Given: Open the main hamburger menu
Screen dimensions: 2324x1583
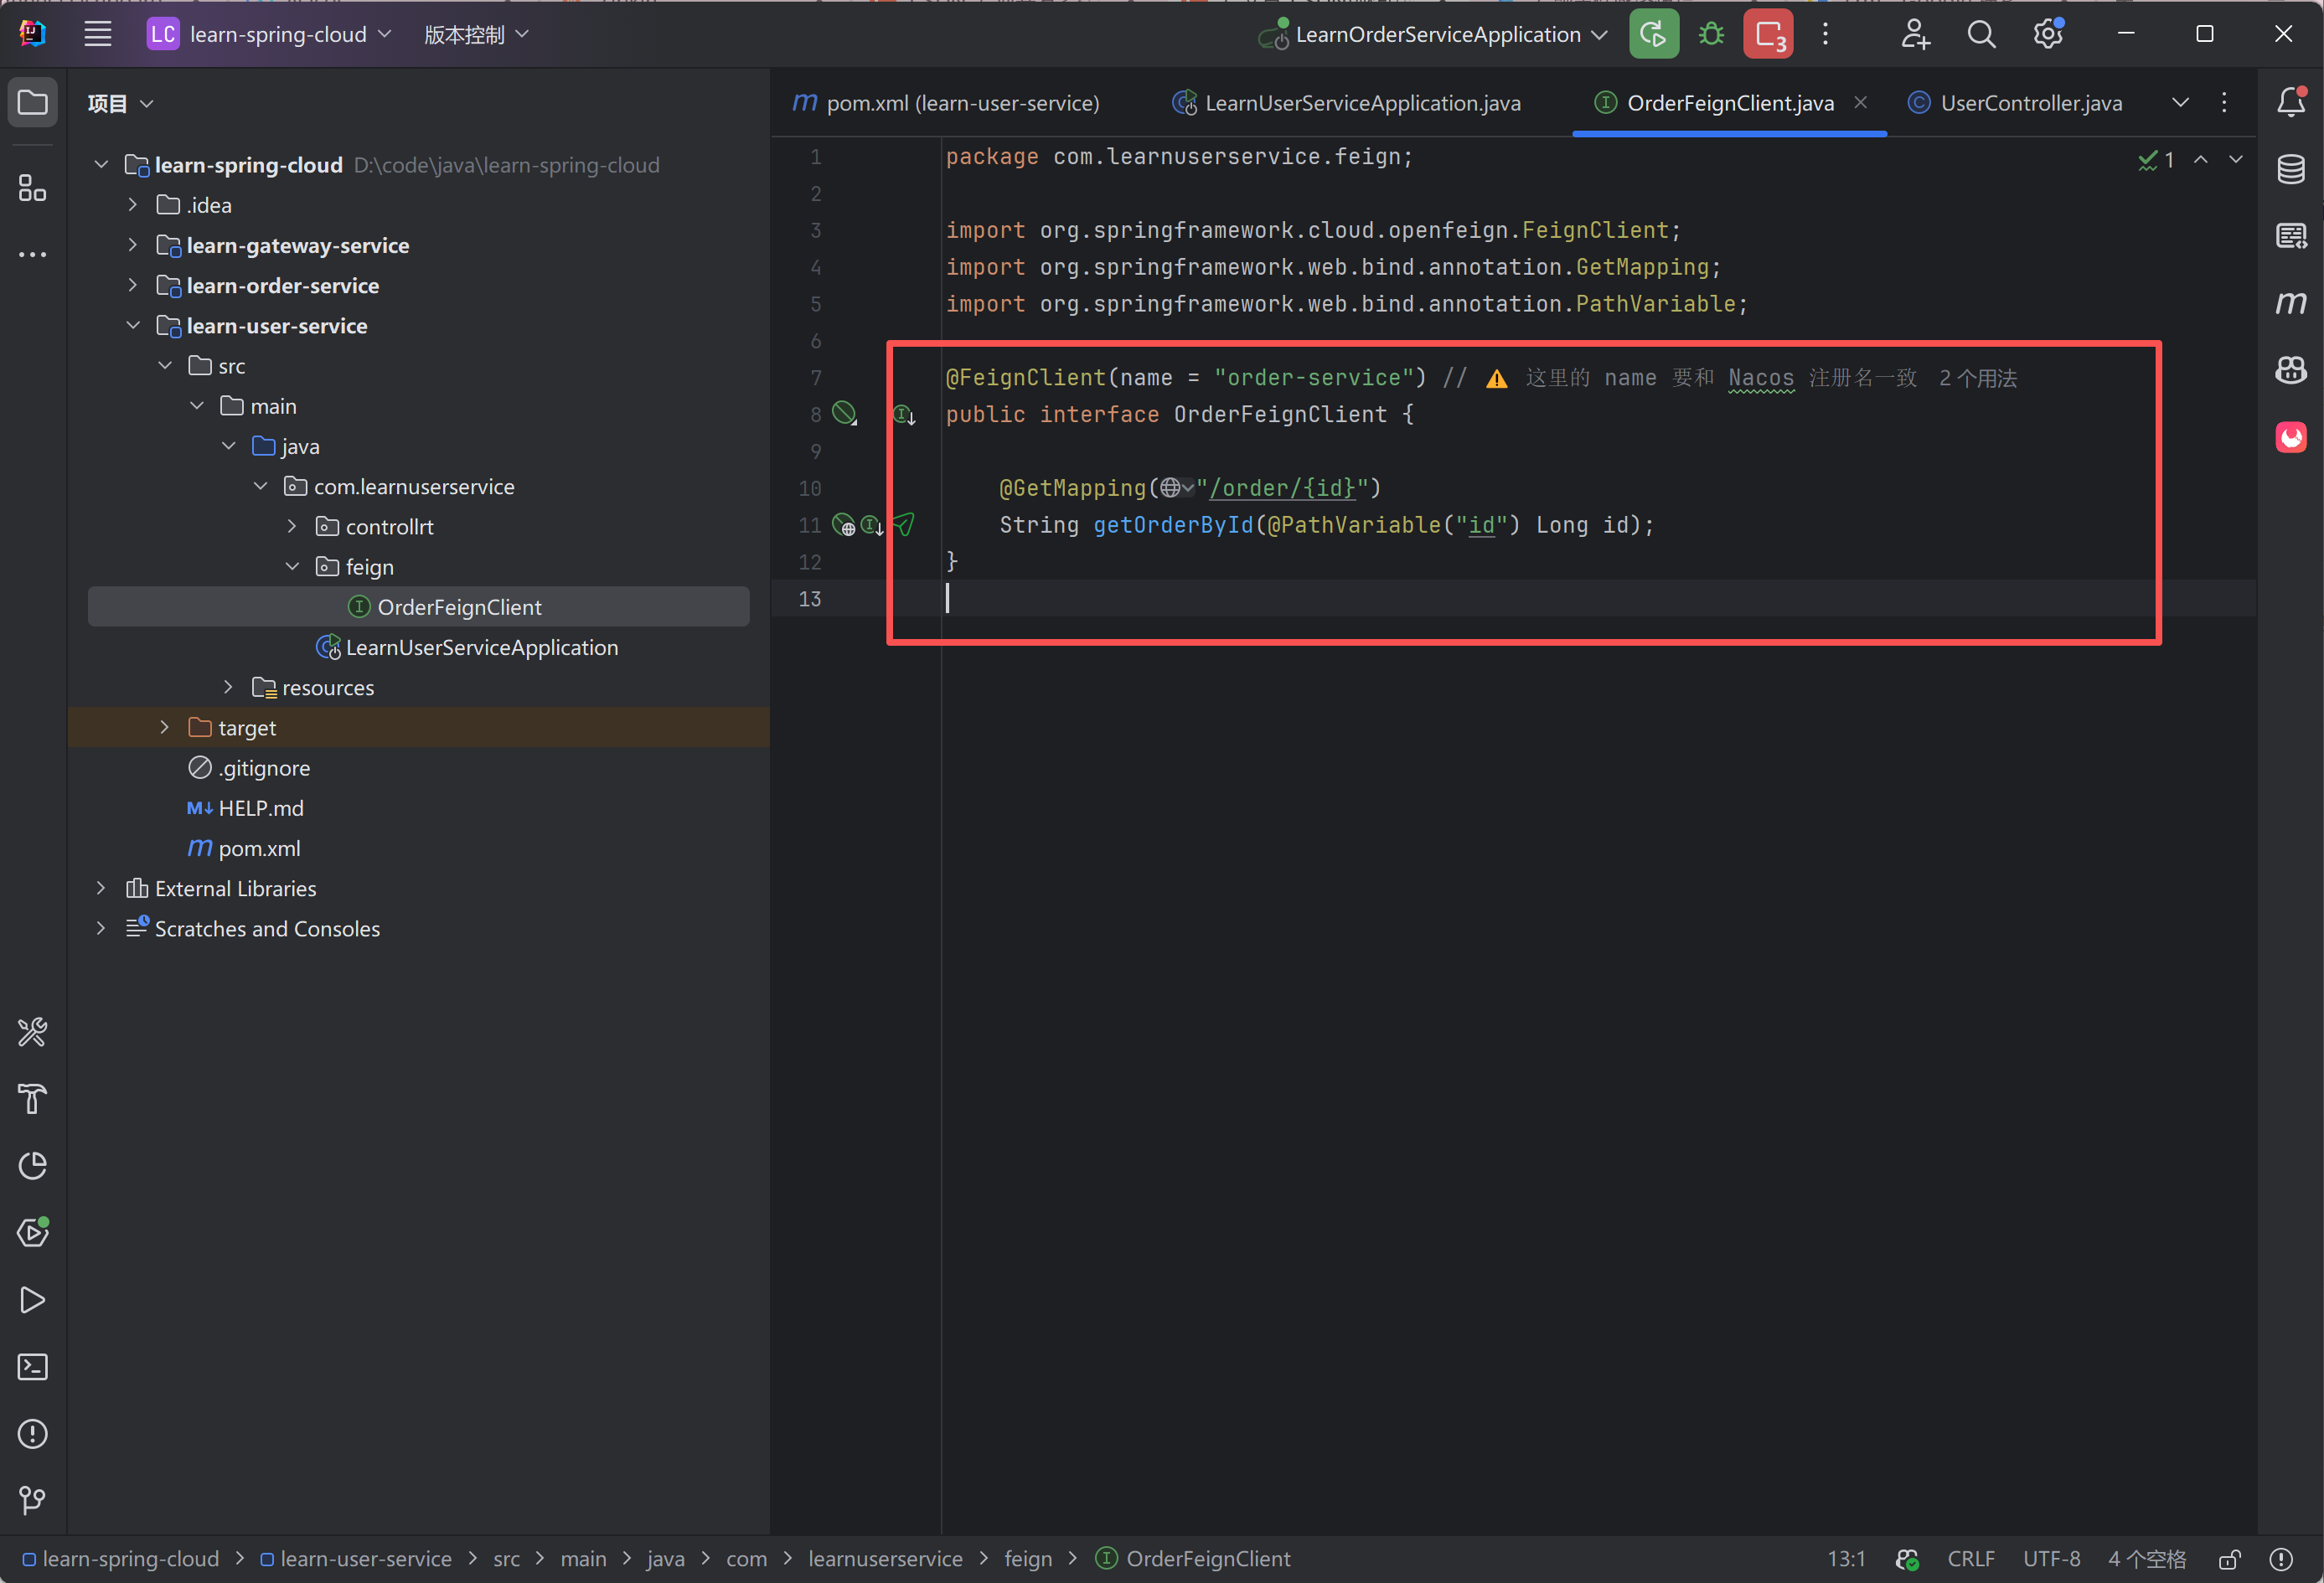Looking at the screenshot, I should pyautogui.click(x=97, y=34).
